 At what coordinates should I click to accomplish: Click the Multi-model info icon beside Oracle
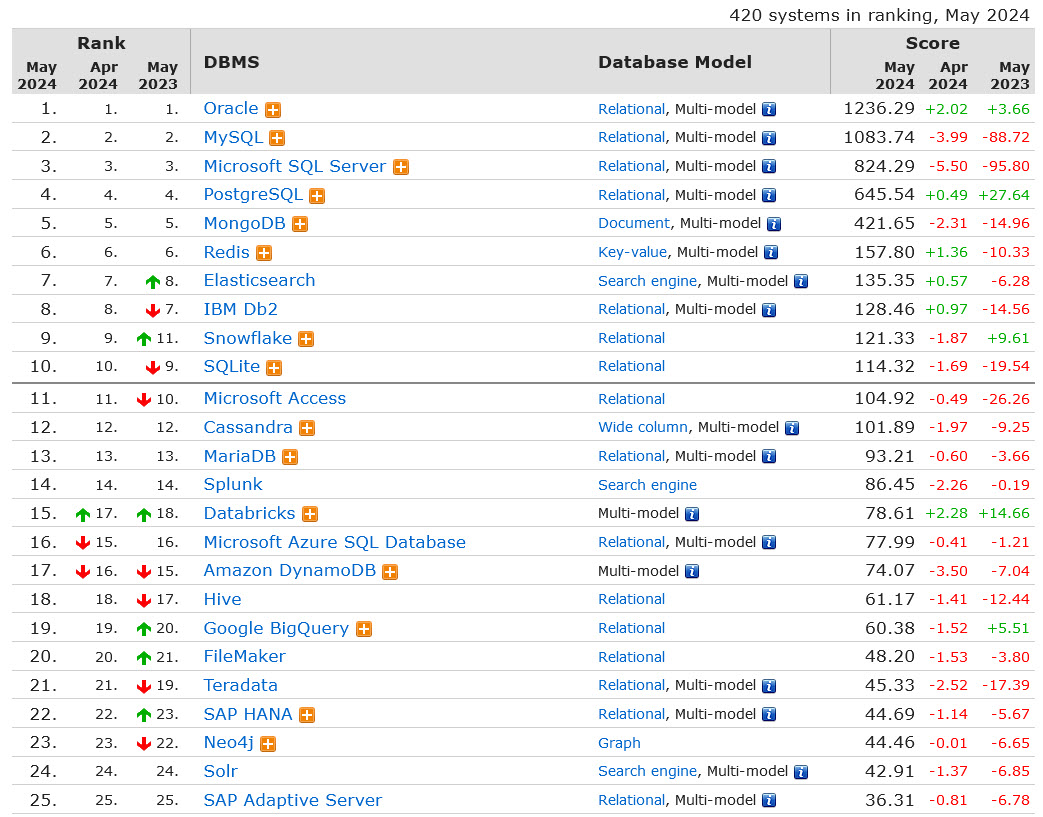point(768,108)
